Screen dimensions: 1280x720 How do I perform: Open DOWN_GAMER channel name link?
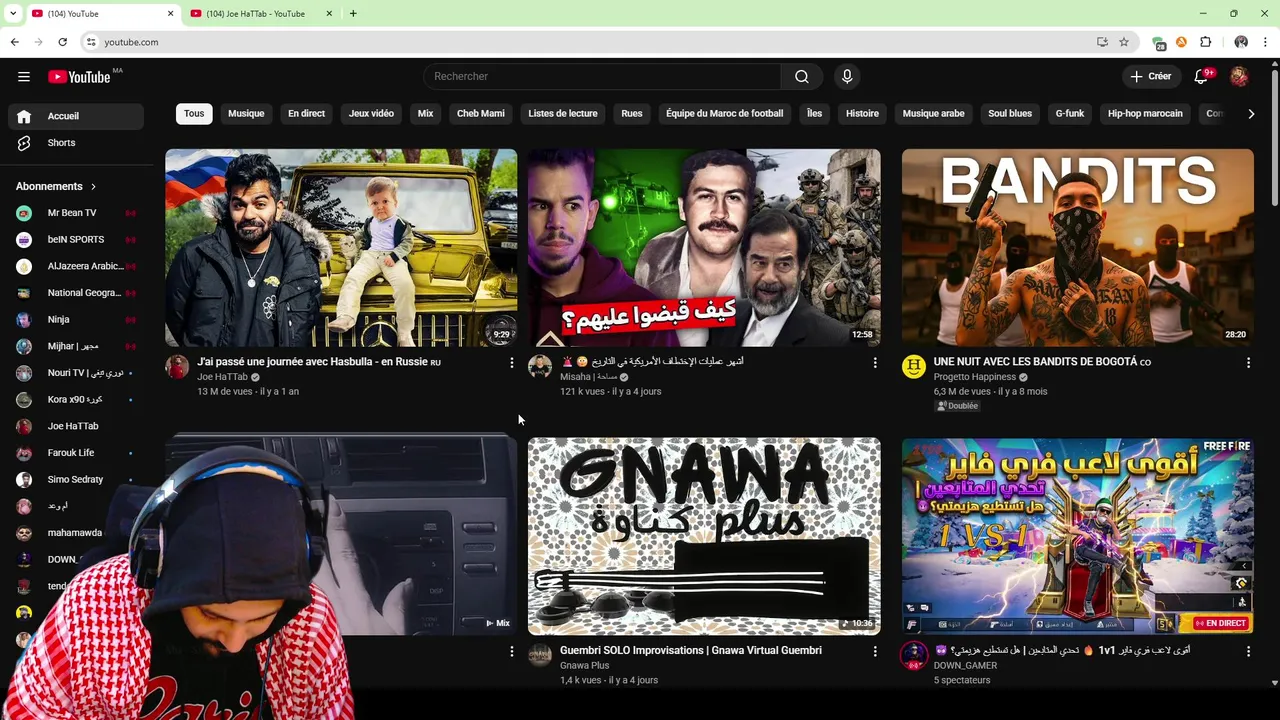coord(965,665)
